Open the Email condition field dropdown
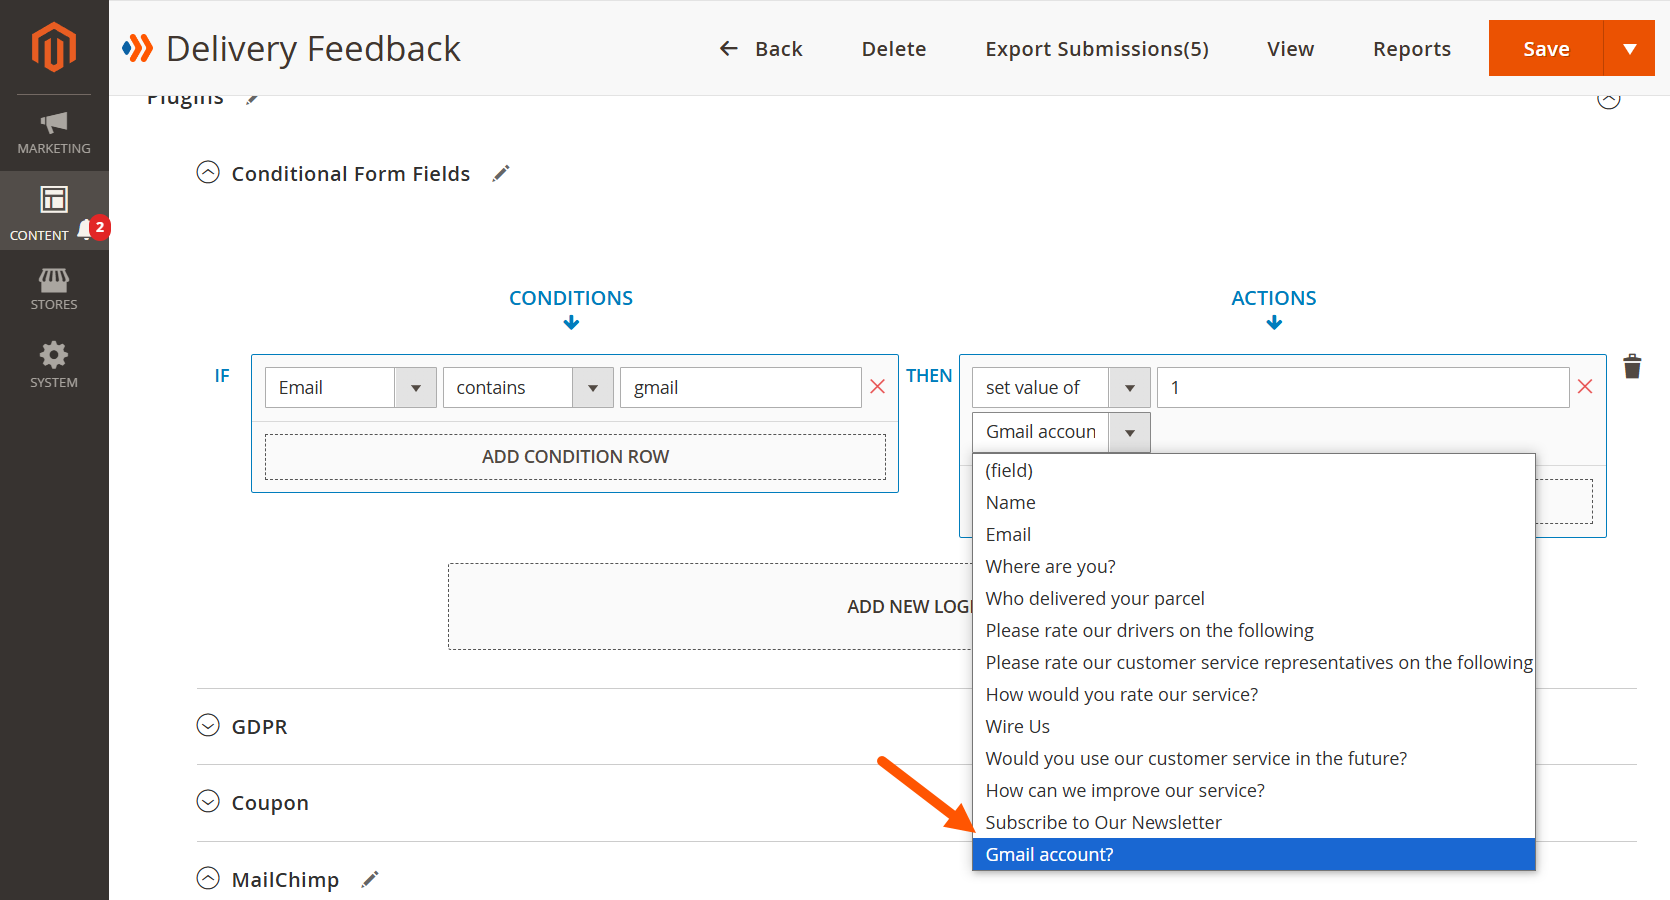The height and width of the screenshot is (900, 1670). coord(351,388)
